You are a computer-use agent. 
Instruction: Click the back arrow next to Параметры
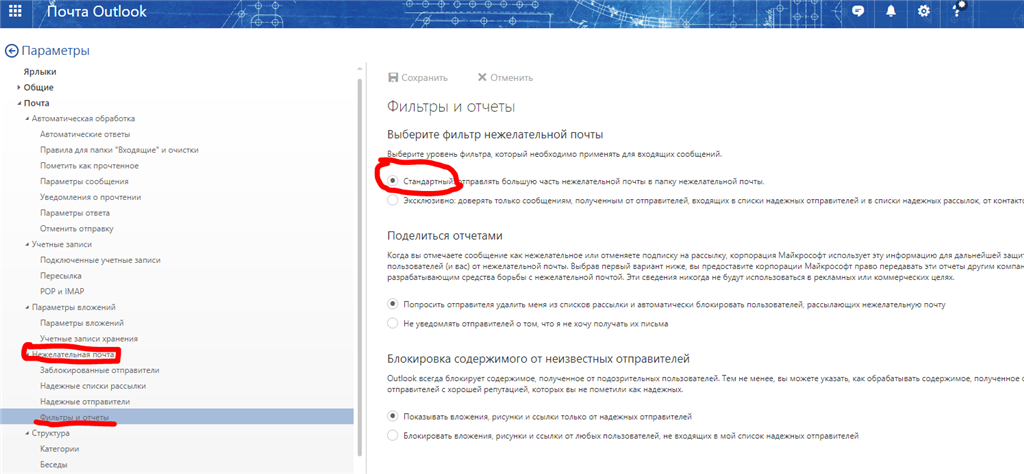pos(11,51)
